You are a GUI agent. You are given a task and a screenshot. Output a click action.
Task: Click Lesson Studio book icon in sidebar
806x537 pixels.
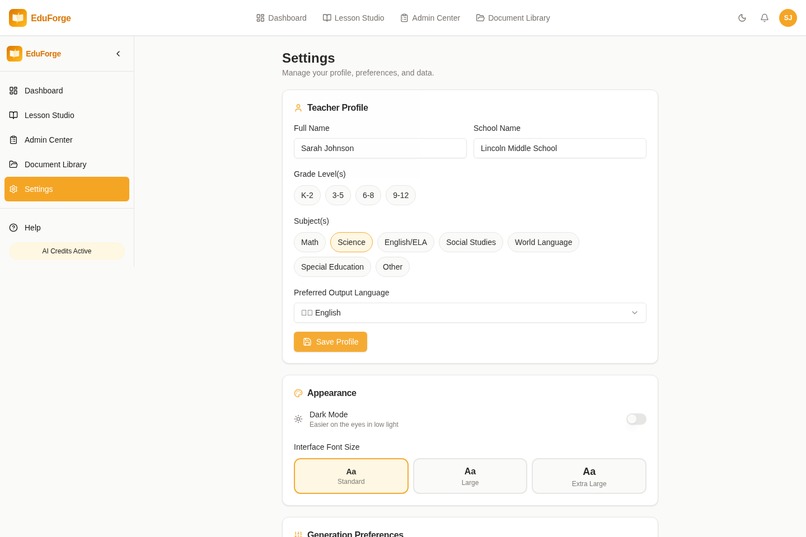click(x=13, y=115)
